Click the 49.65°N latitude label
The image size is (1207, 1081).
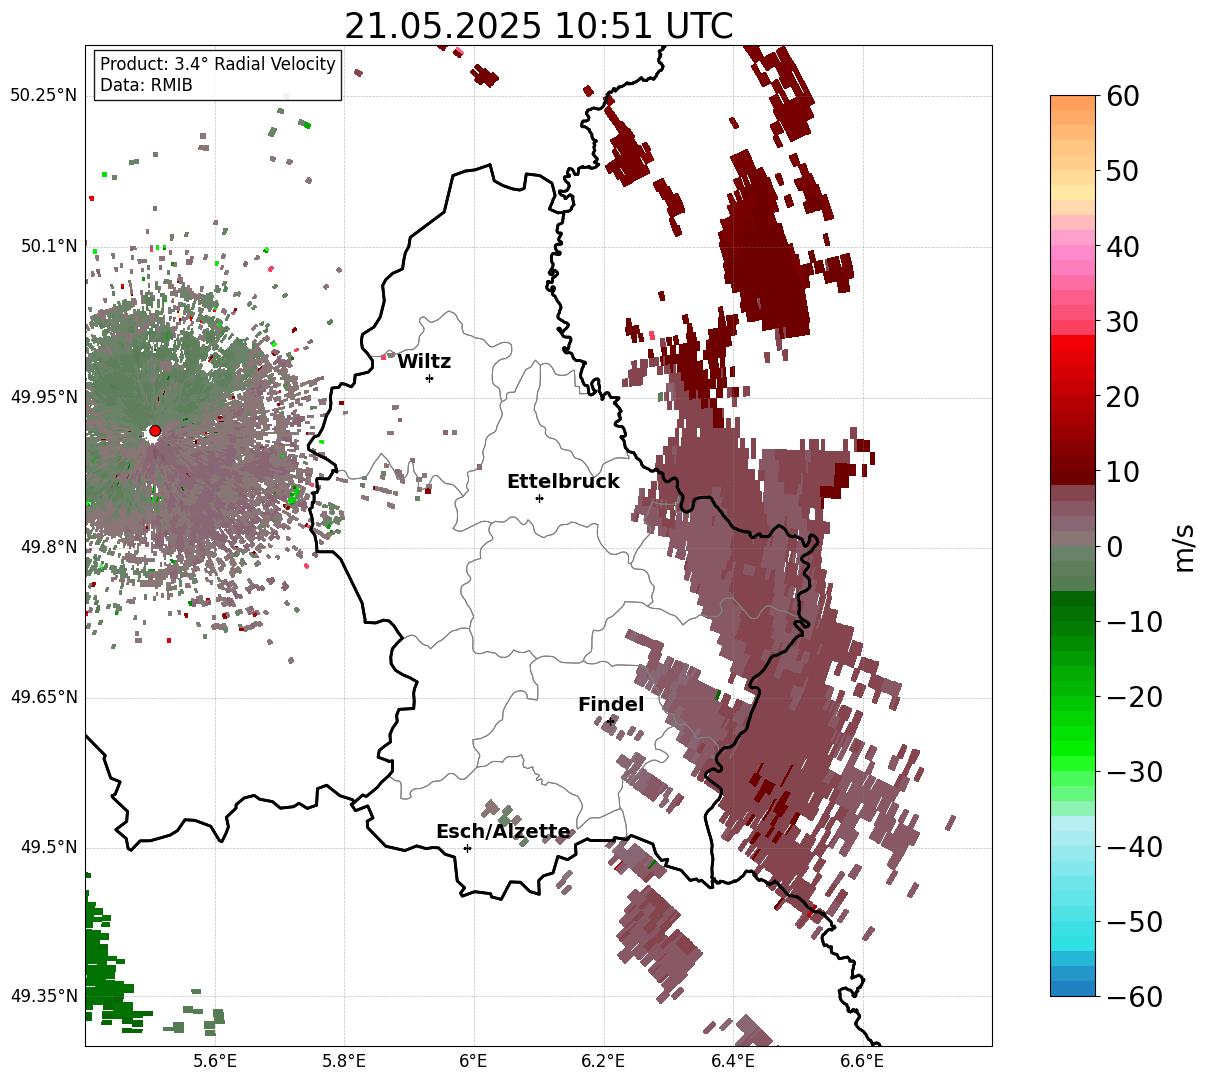43,697
